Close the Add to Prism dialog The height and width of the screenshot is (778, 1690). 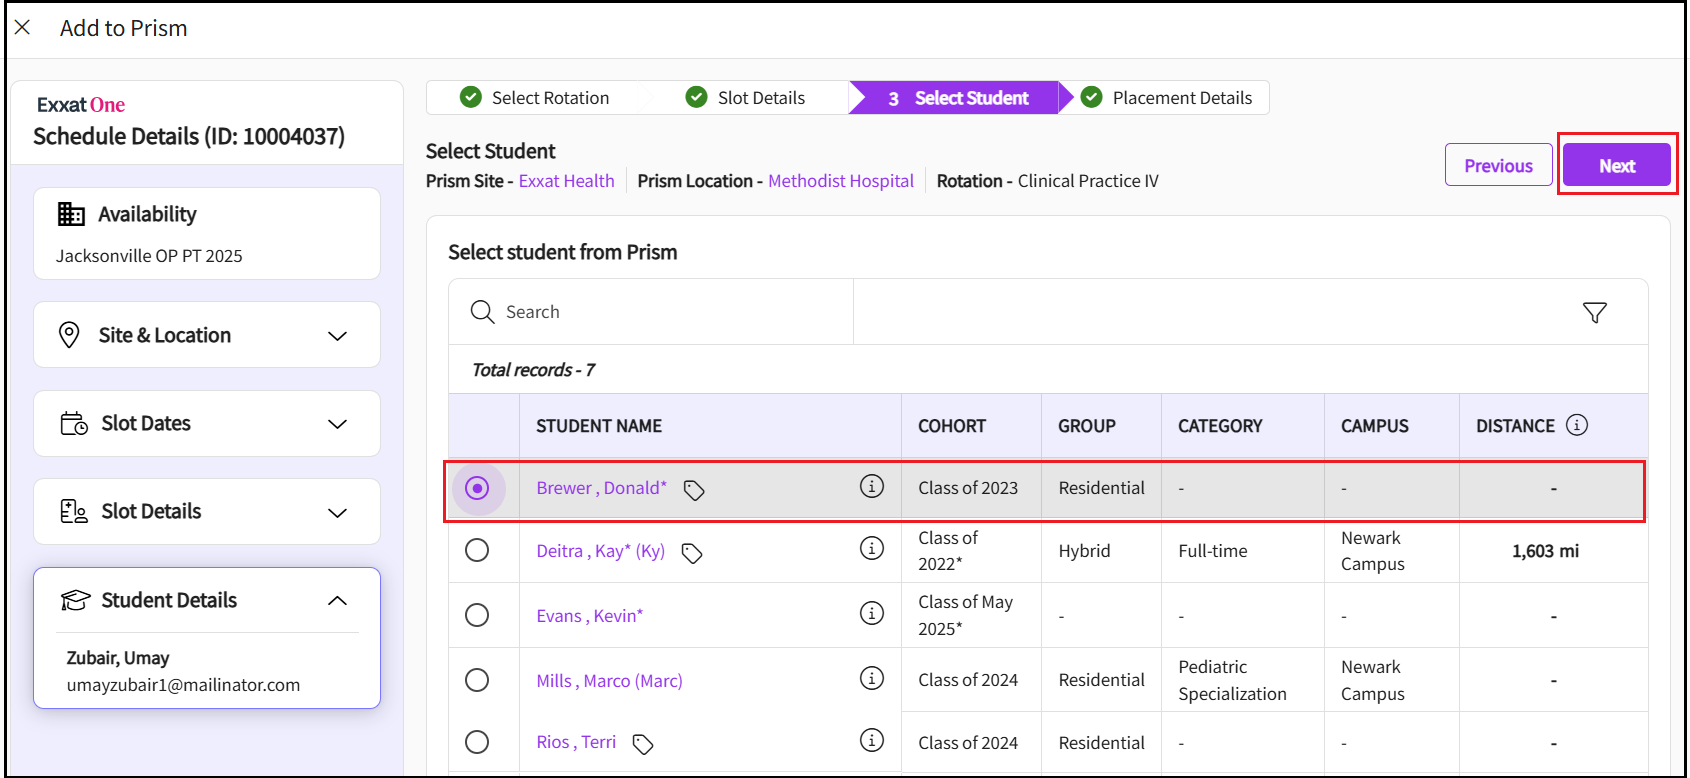(x=23, y=28)
